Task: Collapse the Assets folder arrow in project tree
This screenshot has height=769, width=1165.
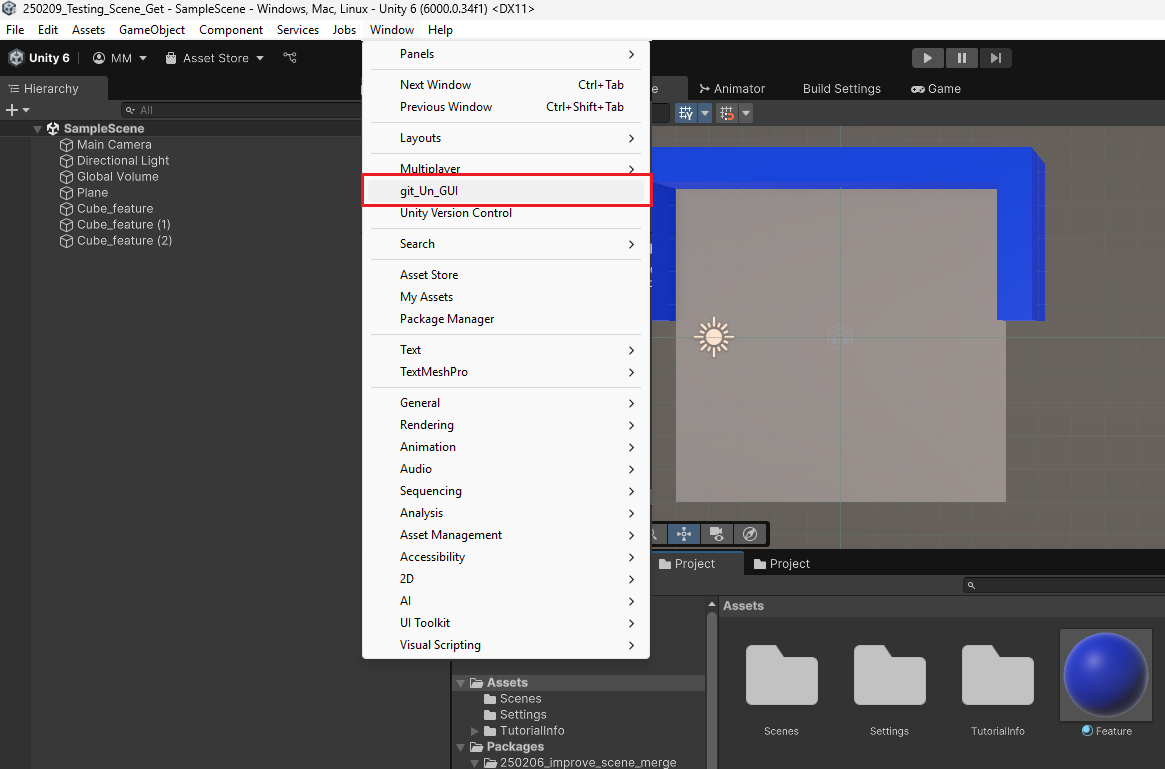Action: coord(461,683)
